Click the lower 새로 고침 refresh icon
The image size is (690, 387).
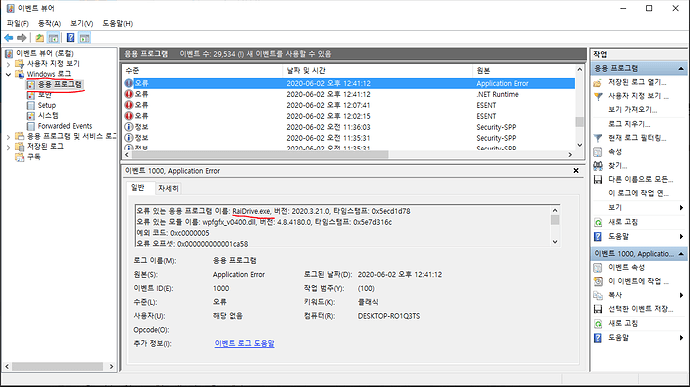coord(598,324)
